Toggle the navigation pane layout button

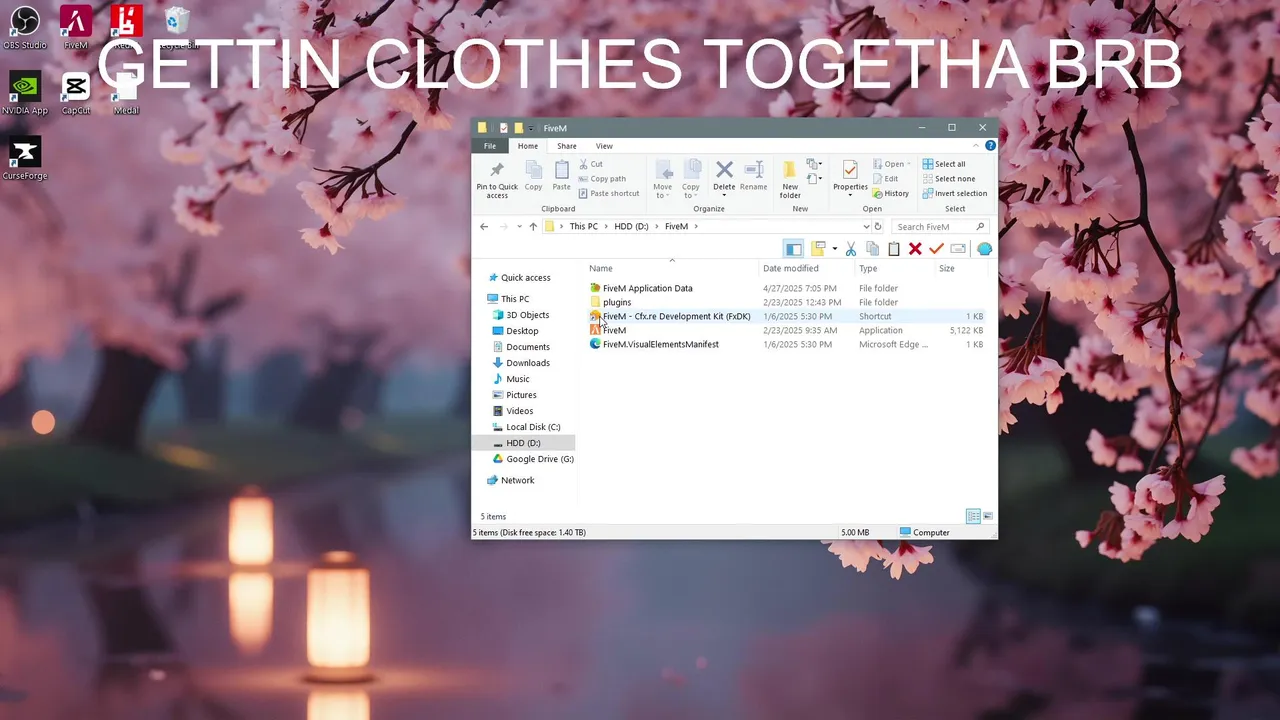[793, 249]
